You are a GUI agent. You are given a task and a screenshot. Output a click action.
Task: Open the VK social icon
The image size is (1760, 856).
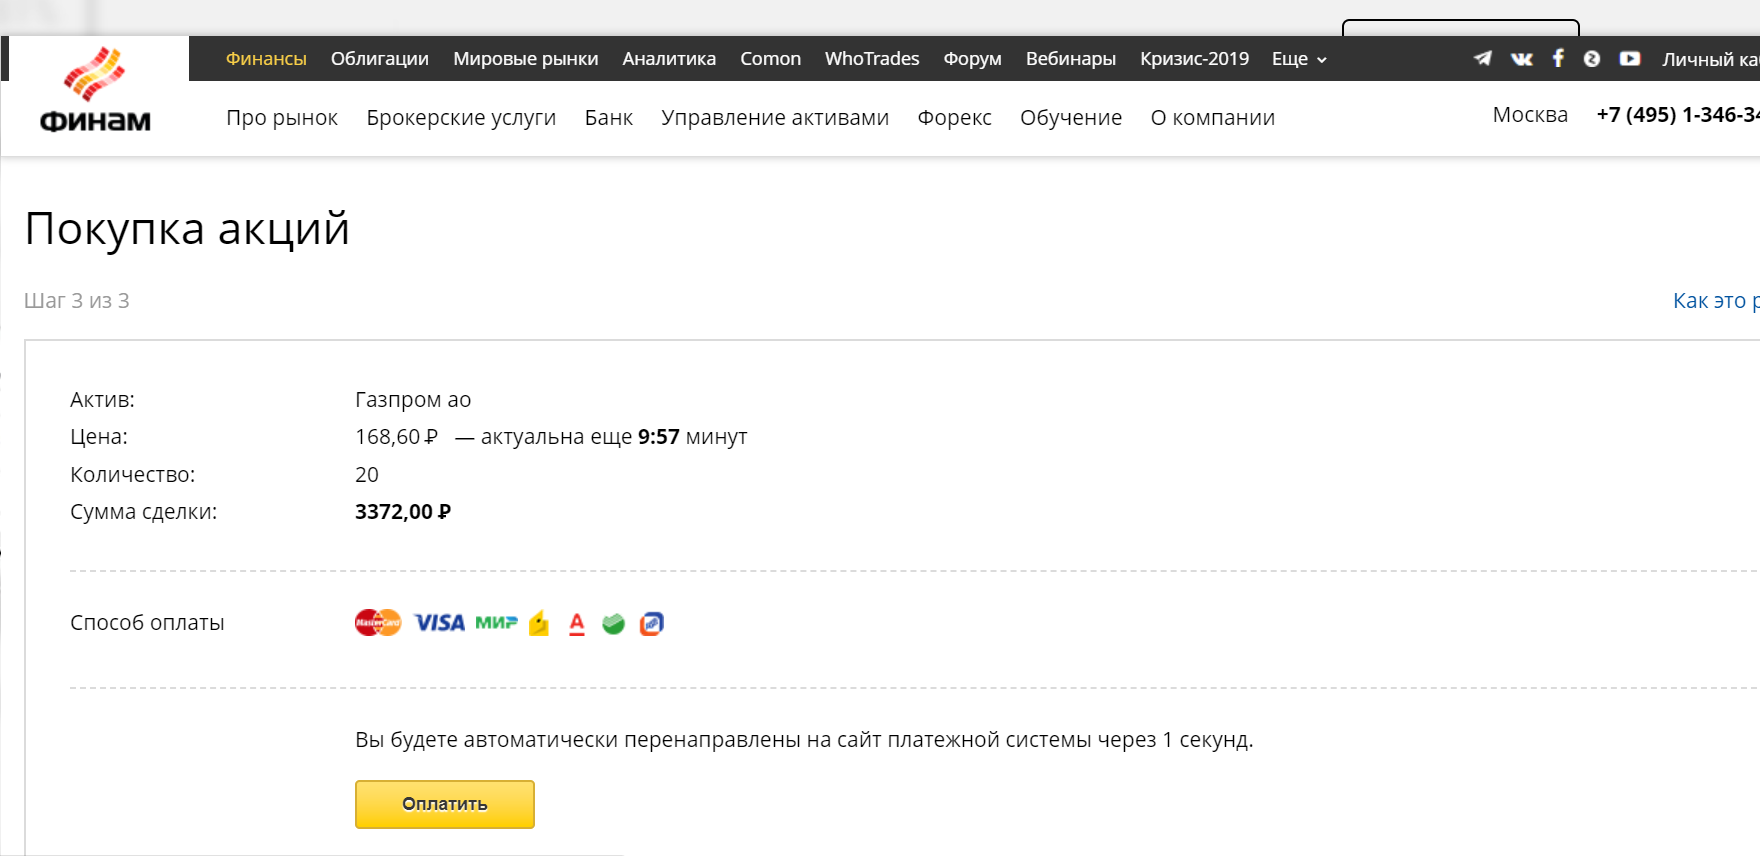(1522, 59)
